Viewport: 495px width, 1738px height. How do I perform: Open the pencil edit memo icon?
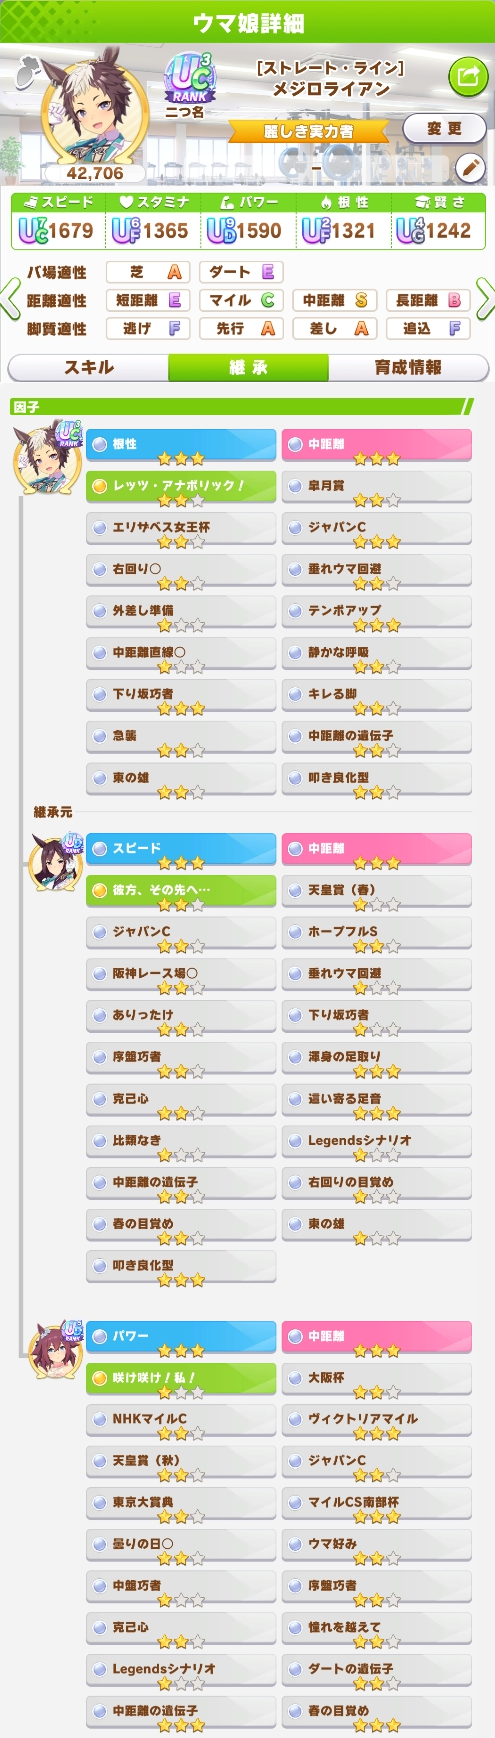(469, 168)
